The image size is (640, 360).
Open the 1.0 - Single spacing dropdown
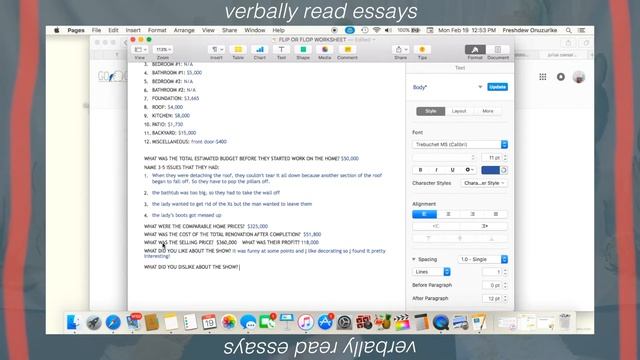483,259
